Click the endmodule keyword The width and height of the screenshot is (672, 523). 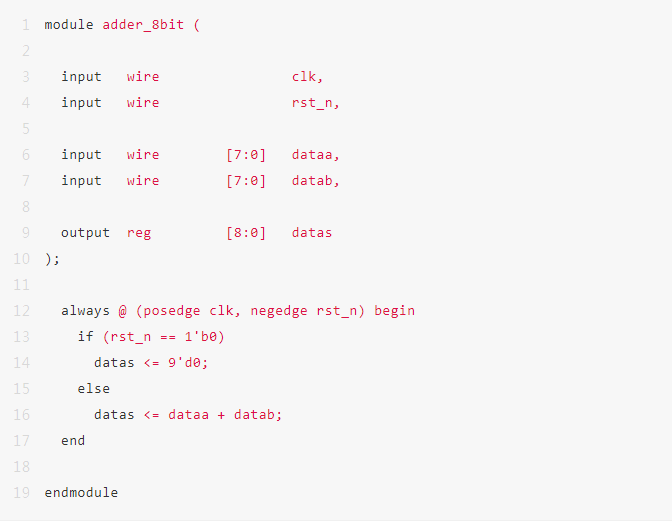[x=81, y=493]
